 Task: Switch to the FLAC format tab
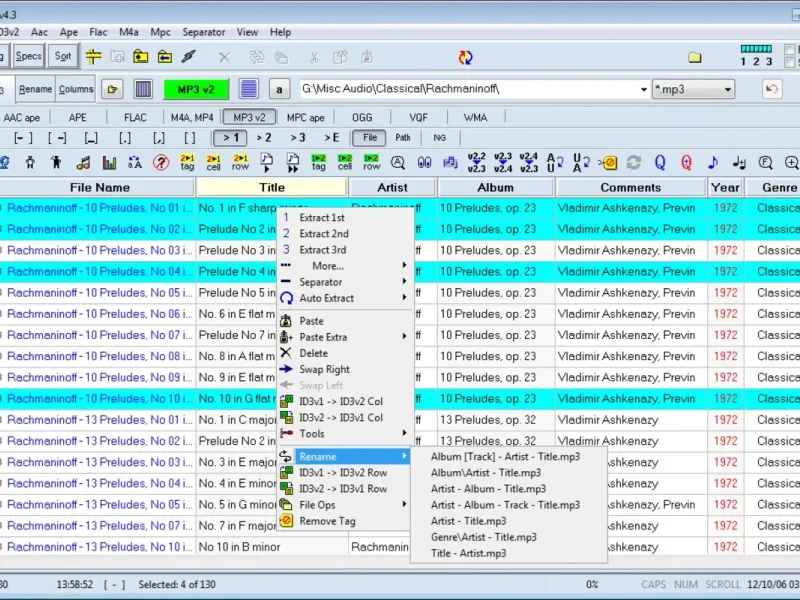pos(135,117)
